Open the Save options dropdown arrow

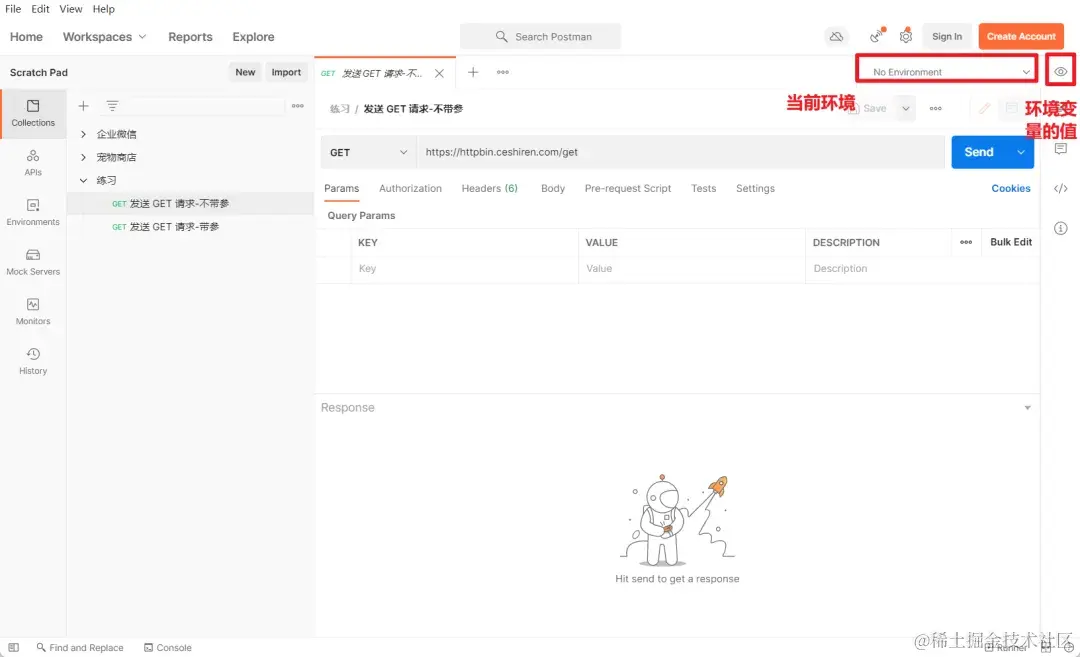click(x=906, y=108)
